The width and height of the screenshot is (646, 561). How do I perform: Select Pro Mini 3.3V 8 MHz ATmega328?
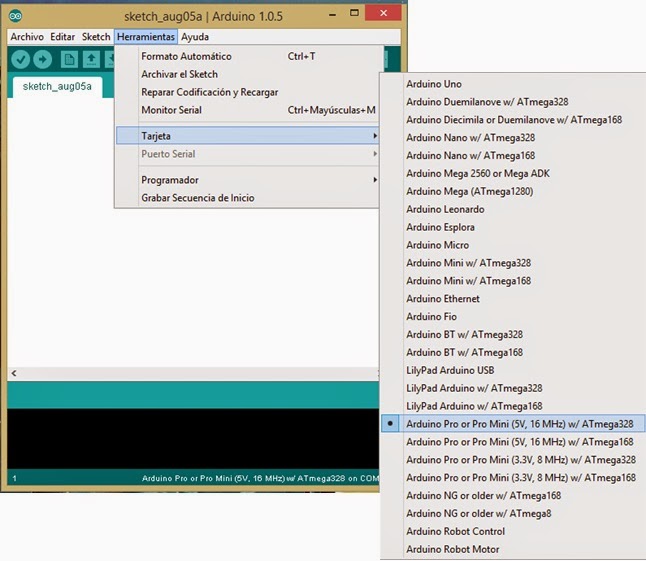click(x=513, y=460)
